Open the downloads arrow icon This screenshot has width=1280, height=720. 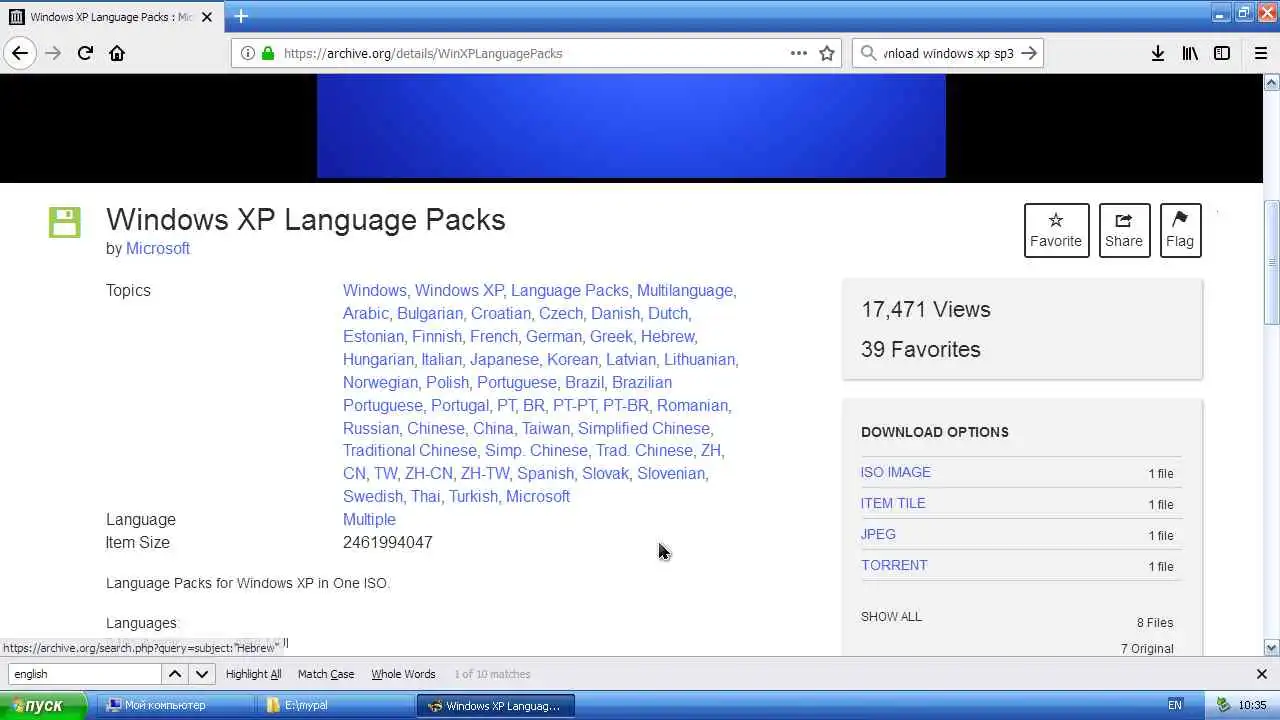click(x=1158, y=53)
